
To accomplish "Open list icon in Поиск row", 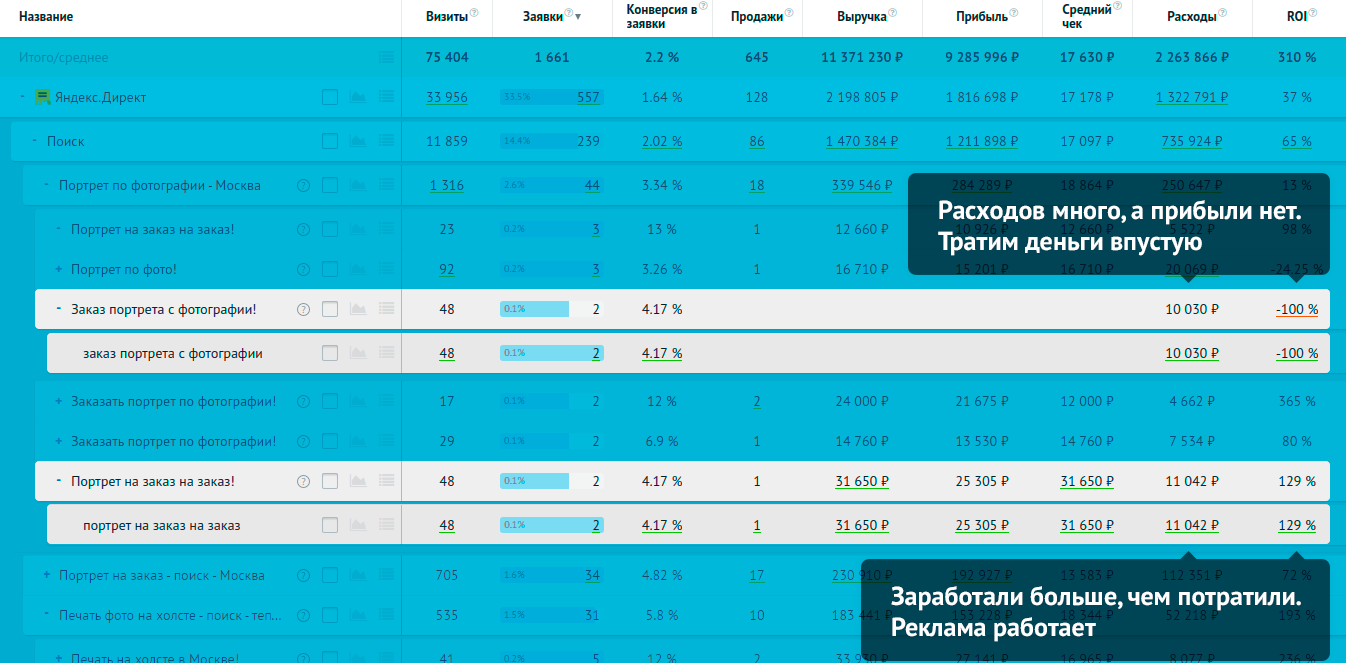I will point(387,141).
